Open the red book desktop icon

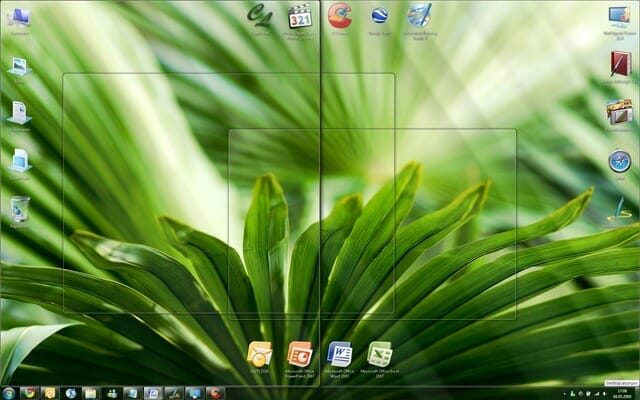tap(619, 64)
